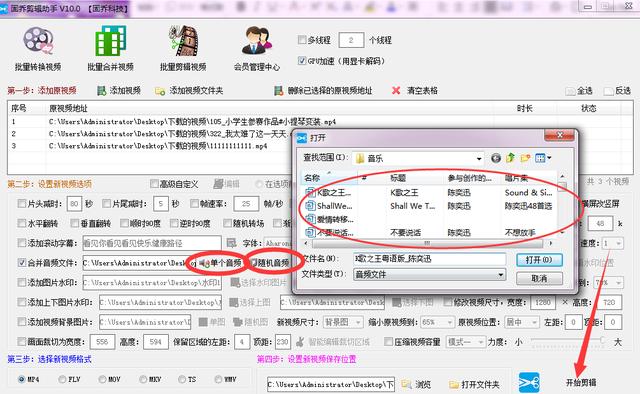Viewport: 640px width, 394px height.
Task: Click 打开(O) button in dialog
Action: (x=539, y=260)
